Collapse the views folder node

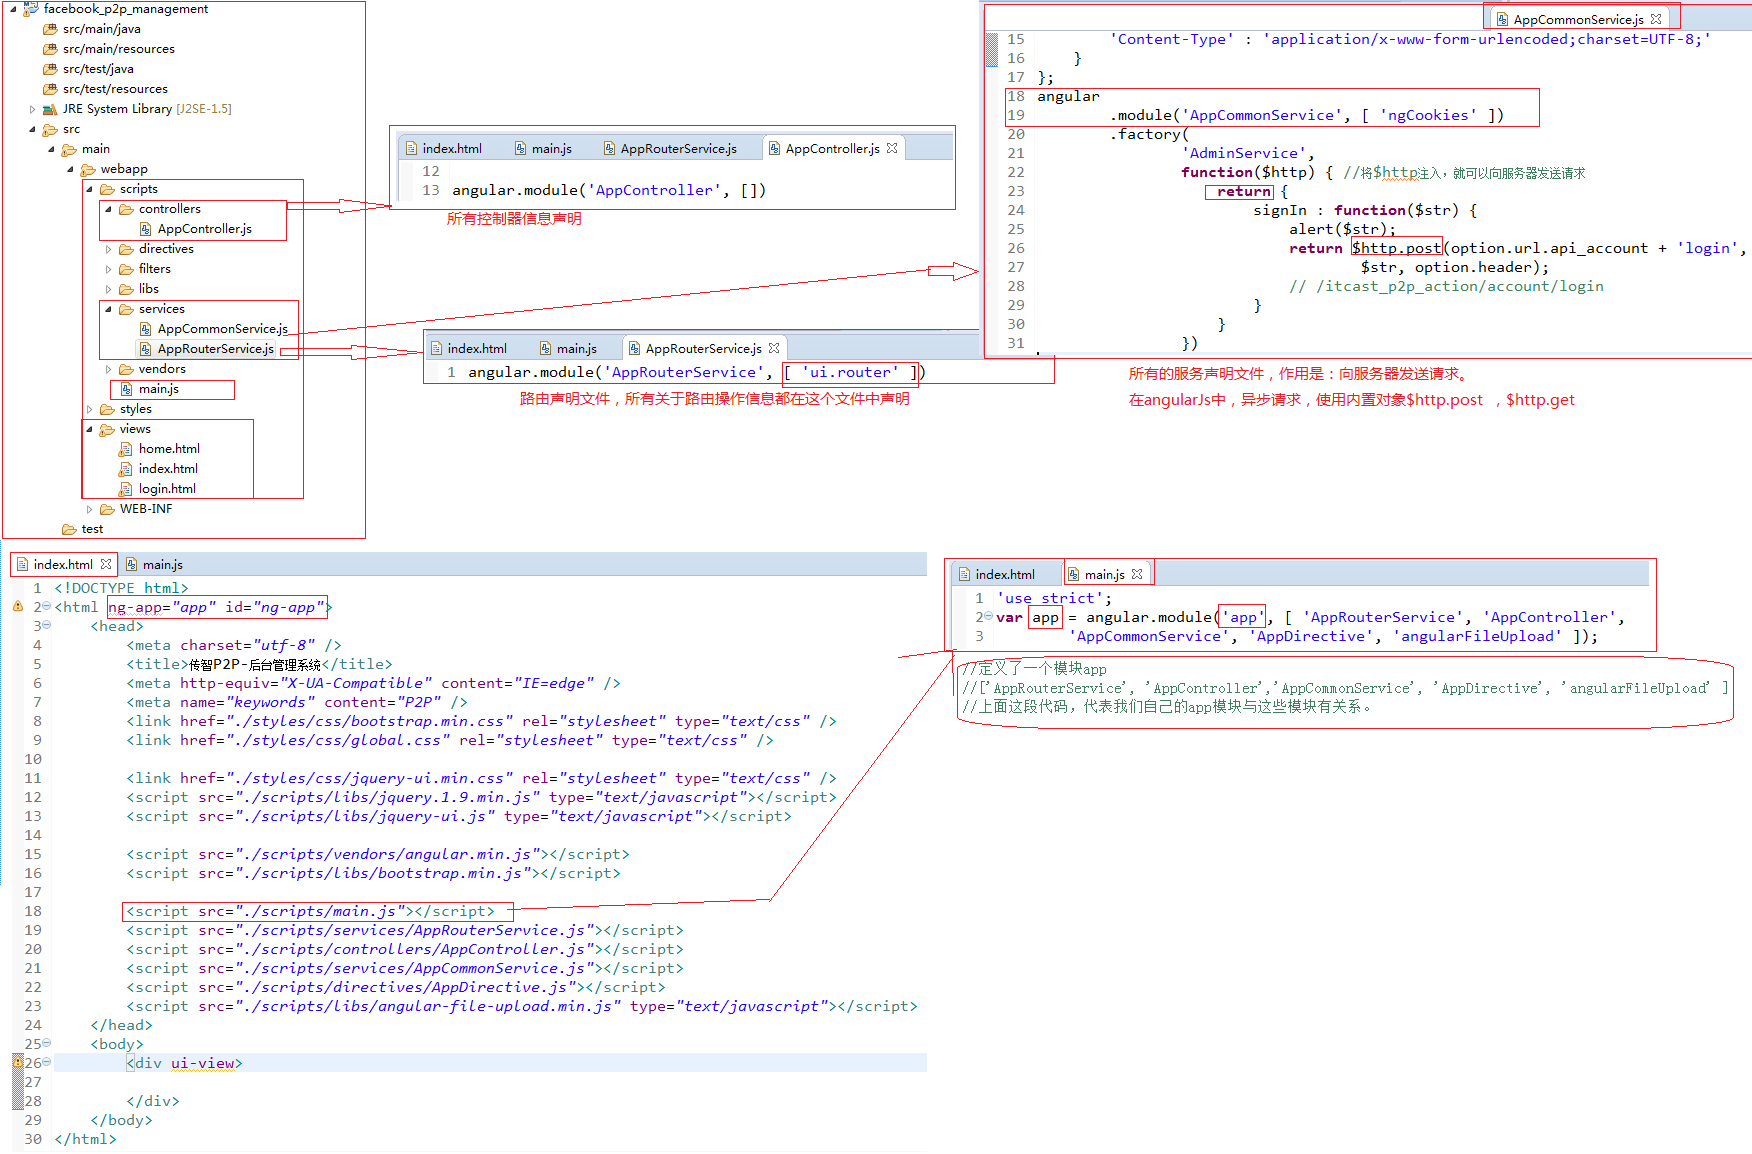pyautogui.click(x=89, y=429)
